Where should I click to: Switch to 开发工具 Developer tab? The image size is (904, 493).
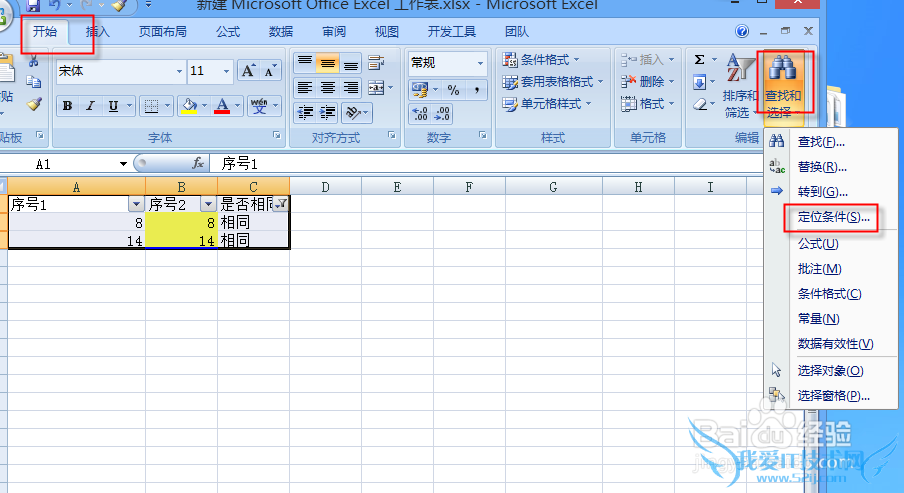click(451, 32)
